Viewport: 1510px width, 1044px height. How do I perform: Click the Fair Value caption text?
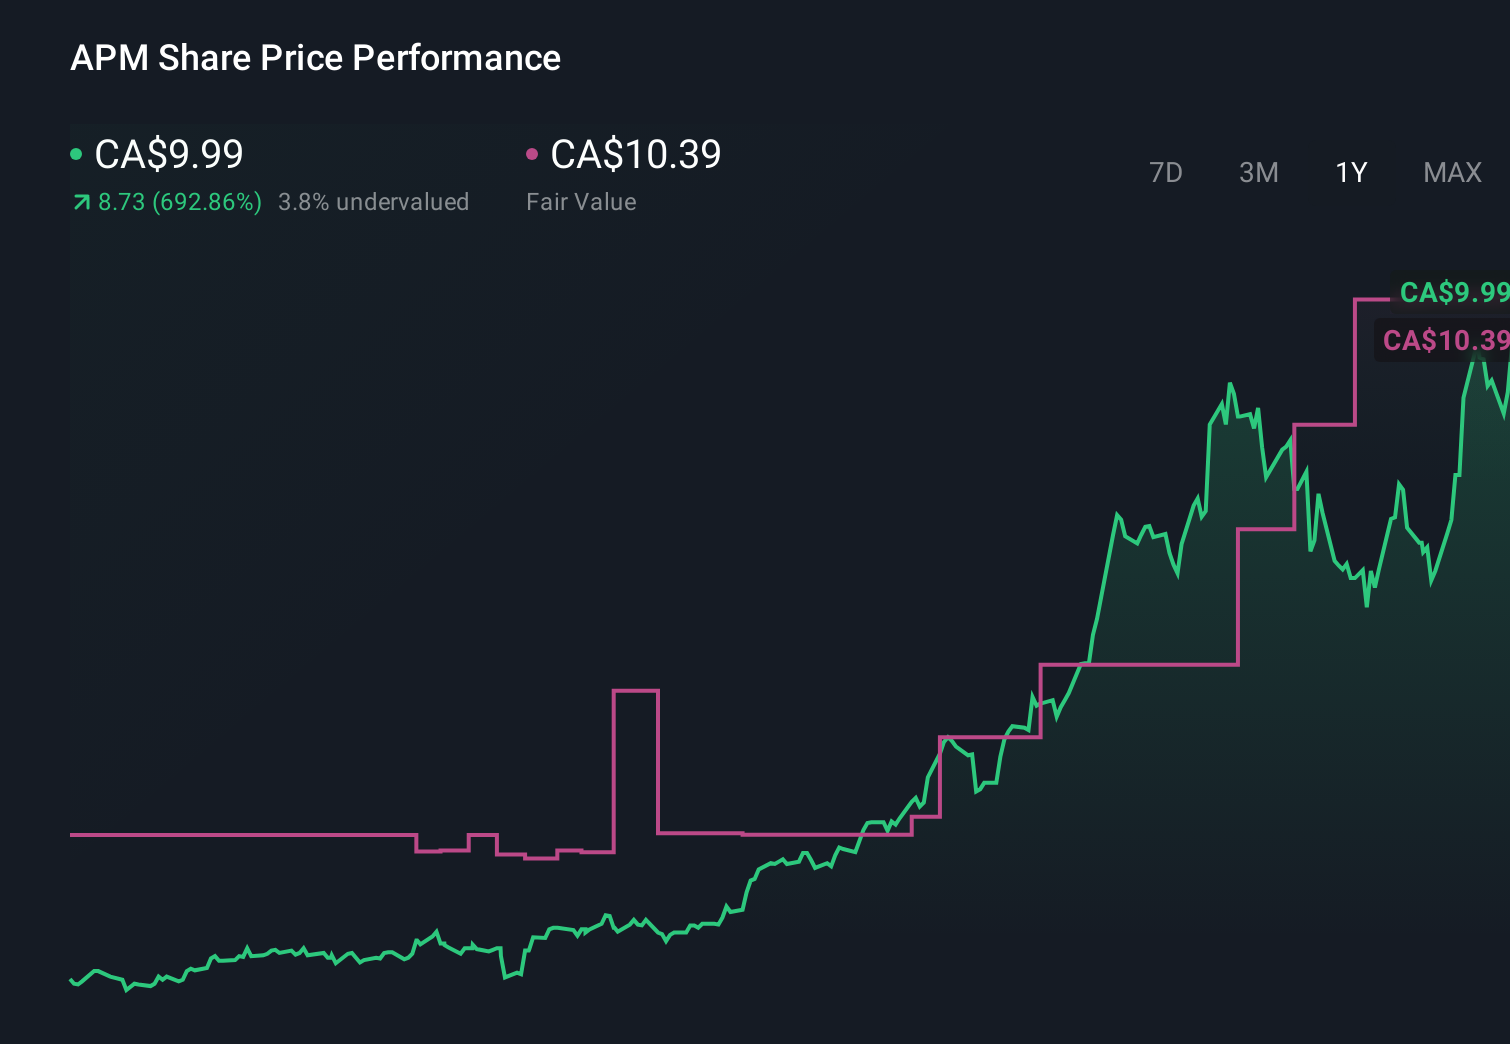[x=580, y=201]
